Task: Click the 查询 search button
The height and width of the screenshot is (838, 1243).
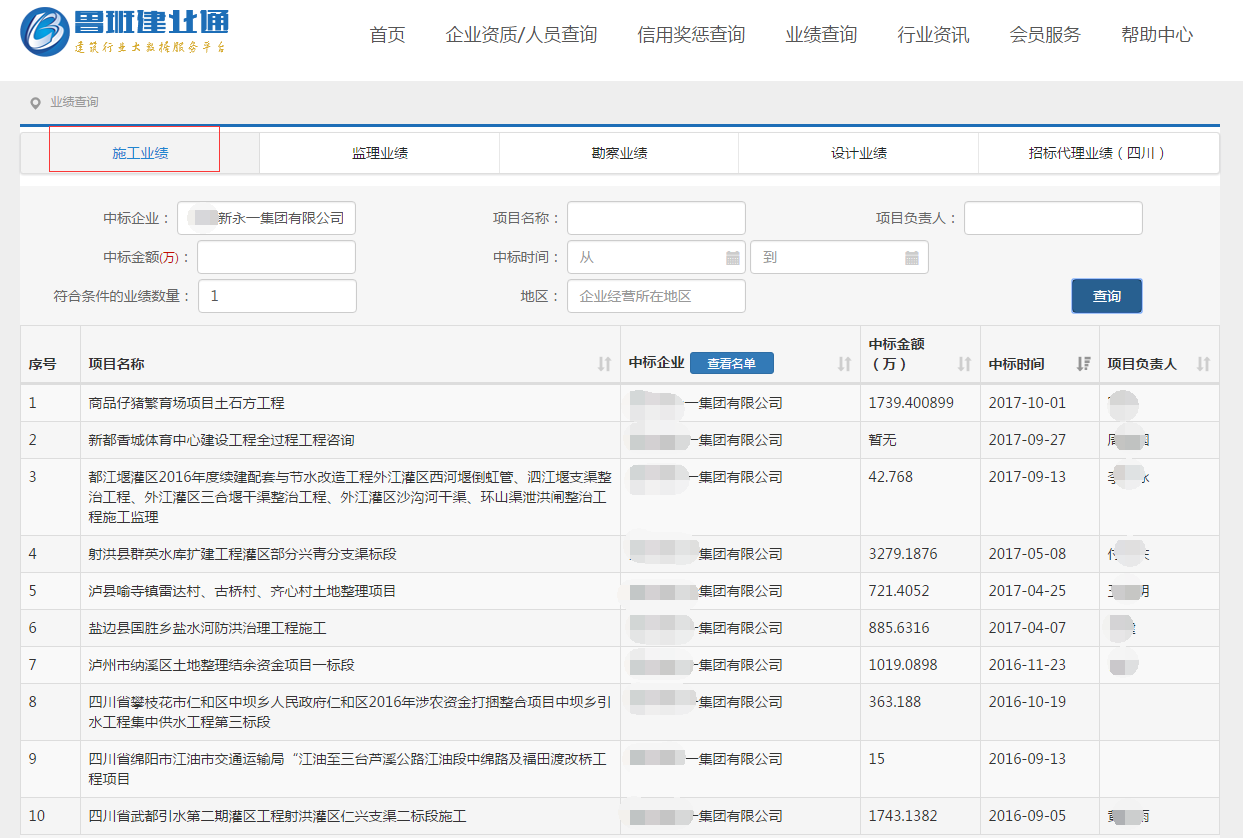Action: [x=1106, y=296]
